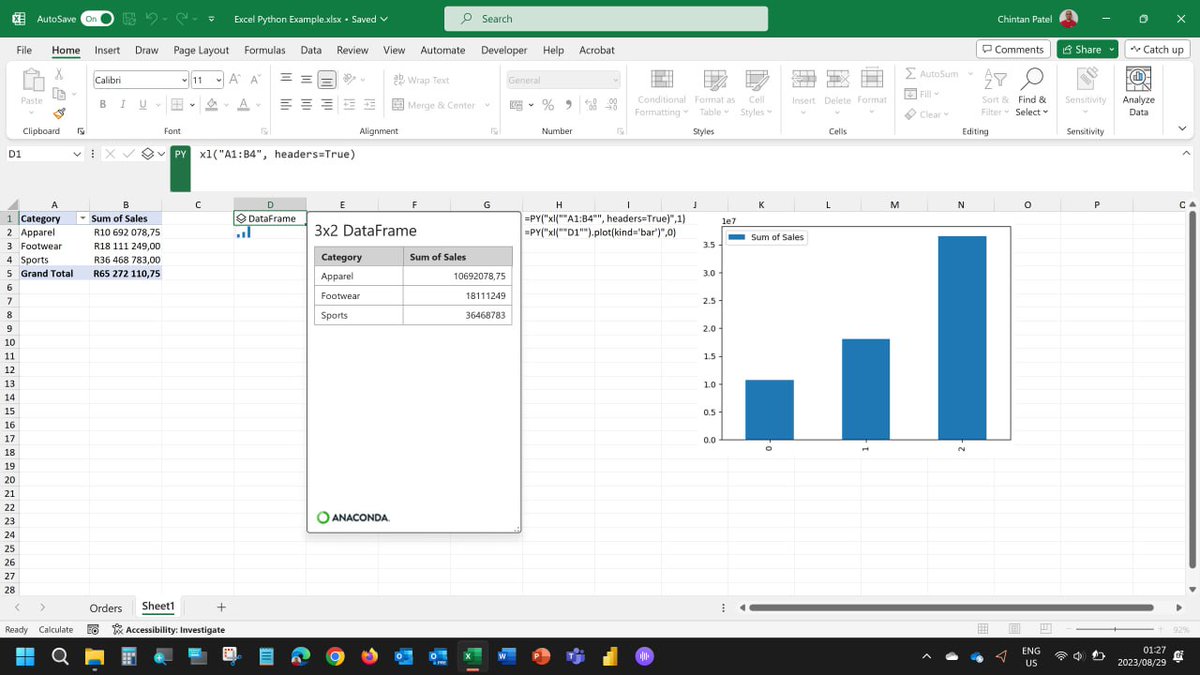Open the Formulas ribbon tab
The width and height of the screenshot is (1200, 675).
pyautogui.click(x=265, y=50)
